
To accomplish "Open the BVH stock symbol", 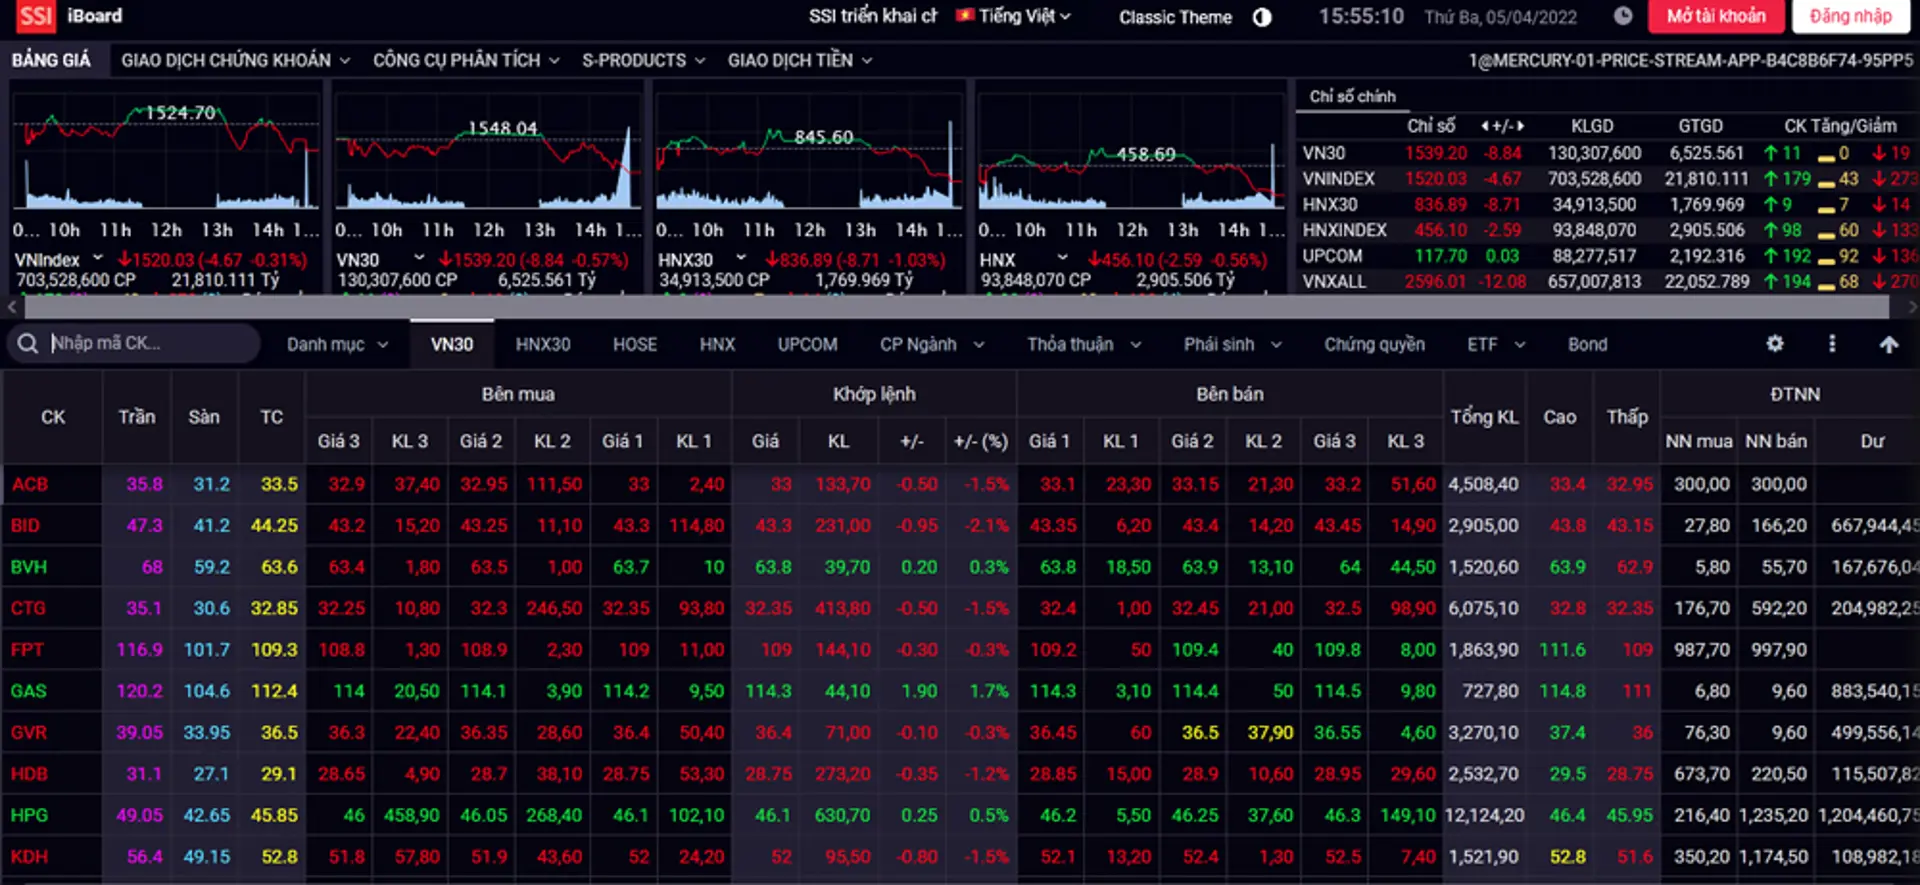I will (29, 567).
